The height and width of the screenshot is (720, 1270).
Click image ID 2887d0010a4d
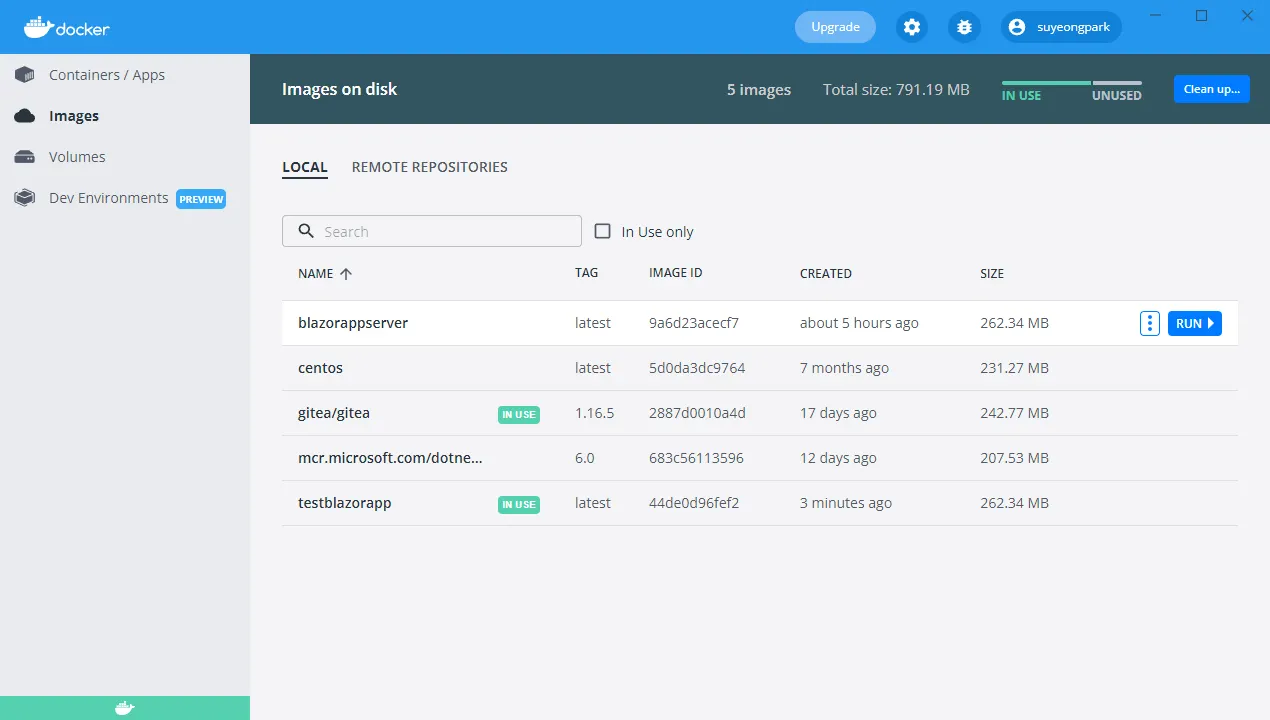click(x=697, y=413)
